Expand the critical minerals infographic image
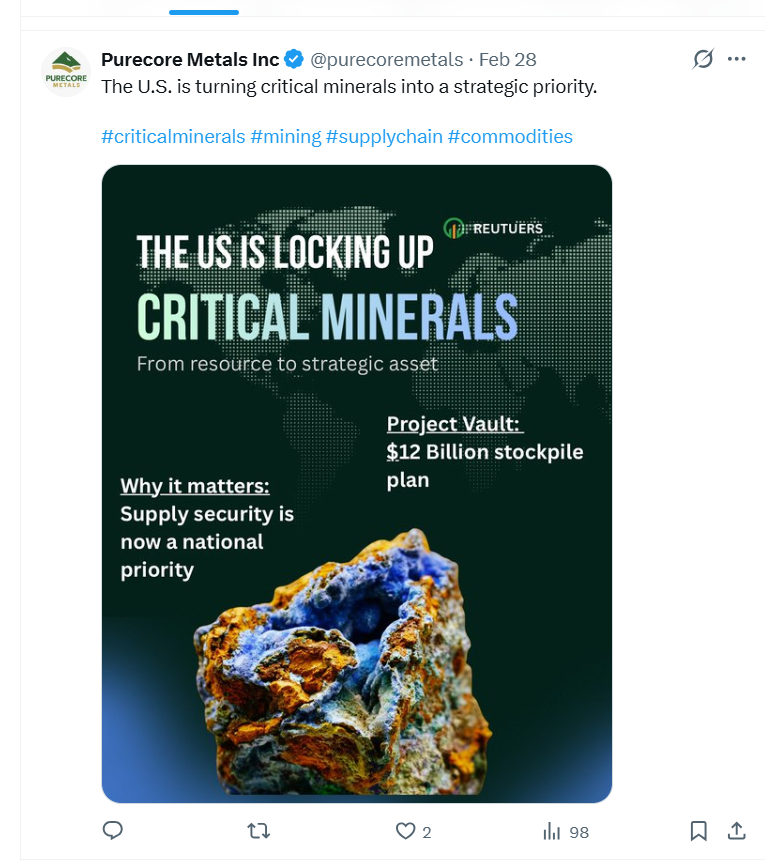 point(357,483)
